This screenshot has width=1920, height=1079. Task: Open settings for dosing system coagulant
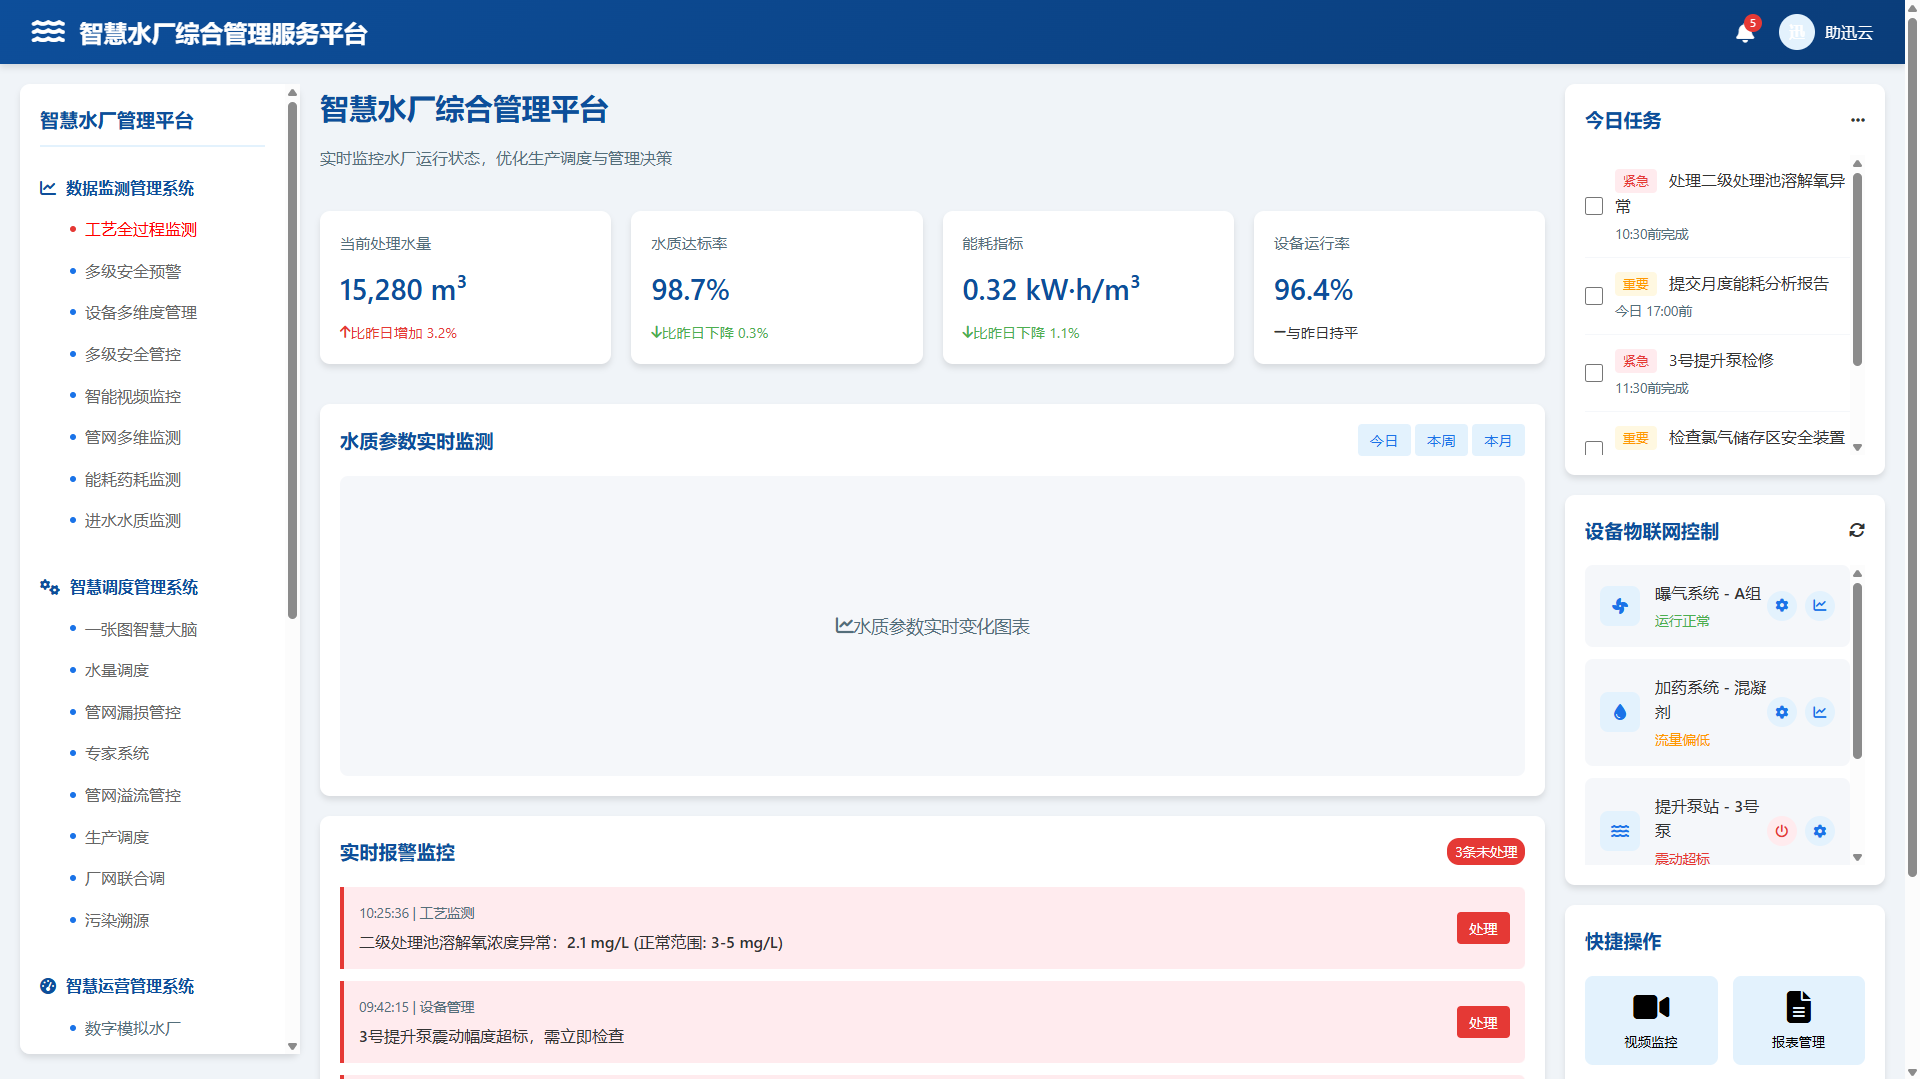1781,713
